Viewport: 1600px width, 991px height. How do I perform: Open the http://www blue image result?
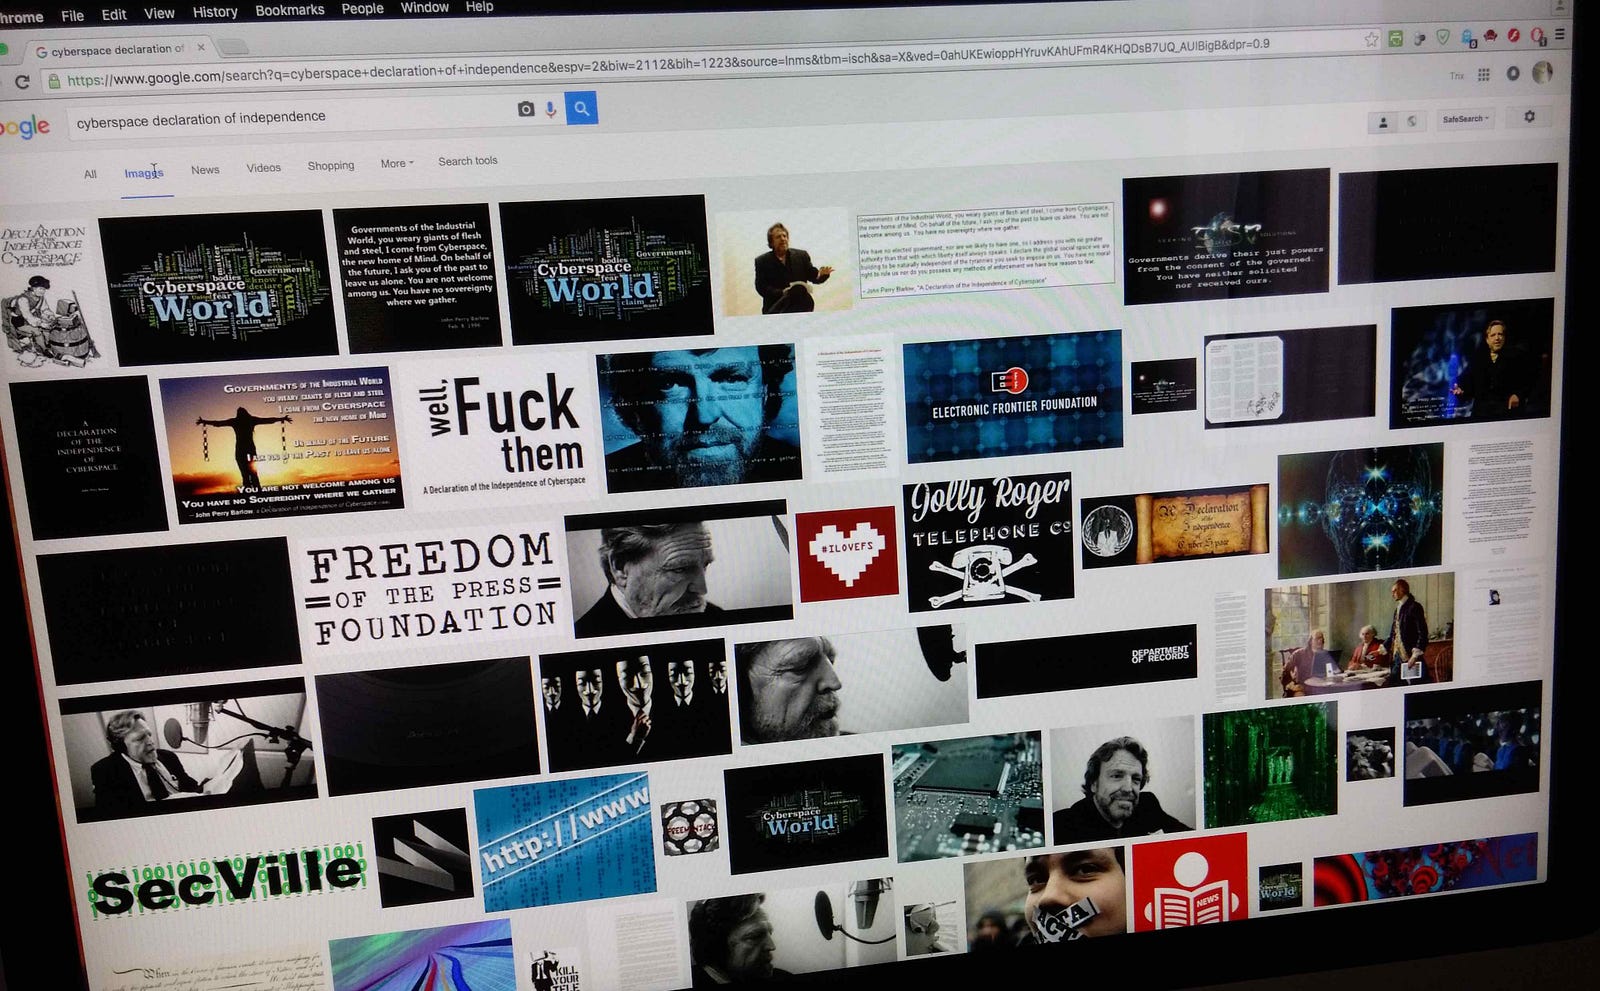click(x=564, y=842)
